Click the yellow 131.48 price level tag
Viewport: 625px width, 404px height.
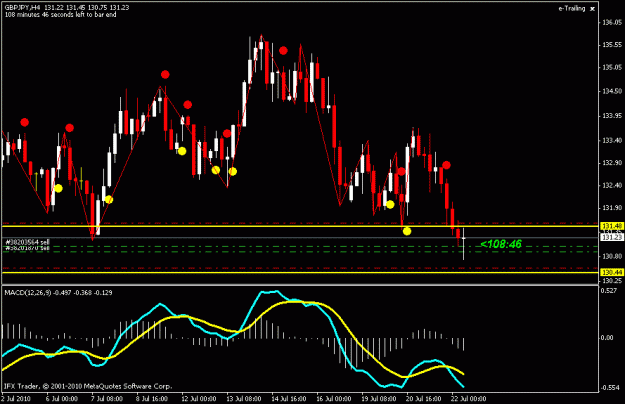[x=612, y=226]
